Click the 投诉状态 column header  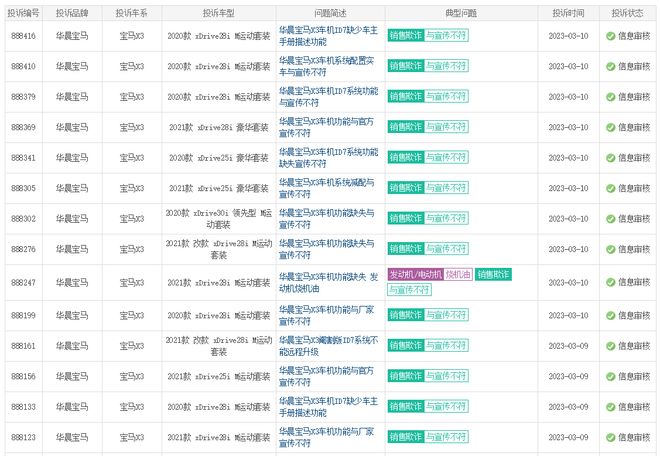pyautogui.click(x=628, y=13)
